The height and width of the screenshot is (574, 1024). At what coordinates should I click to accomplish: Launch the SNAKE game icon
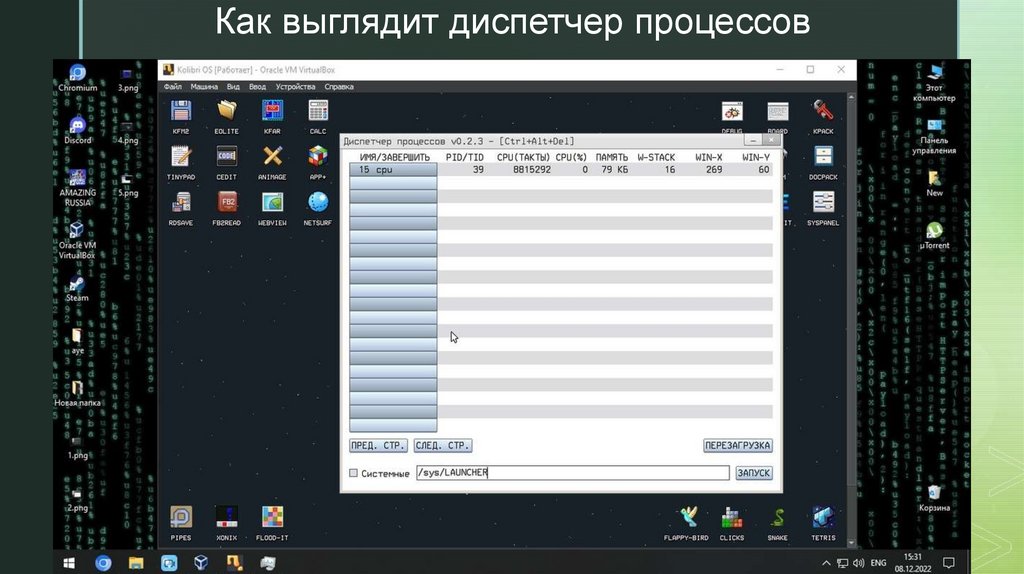[777, 517]
